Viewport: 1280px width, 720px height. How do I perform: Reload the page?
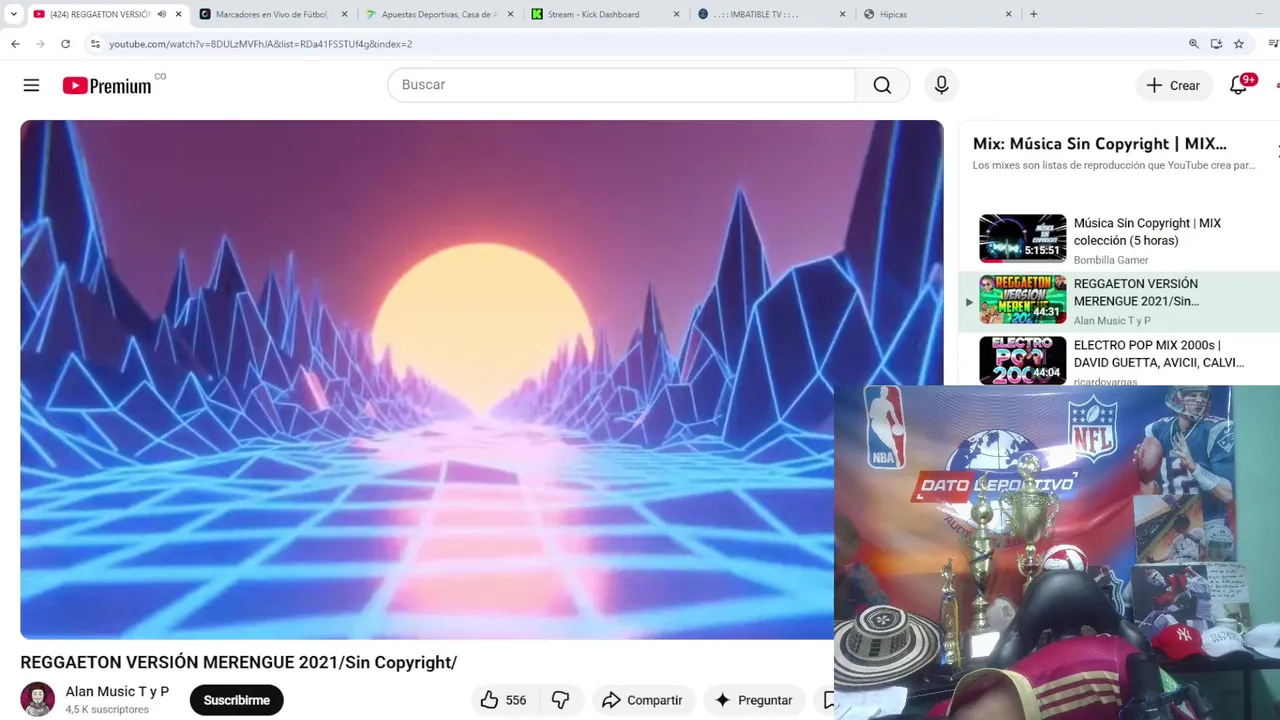[x=65, y=44]
